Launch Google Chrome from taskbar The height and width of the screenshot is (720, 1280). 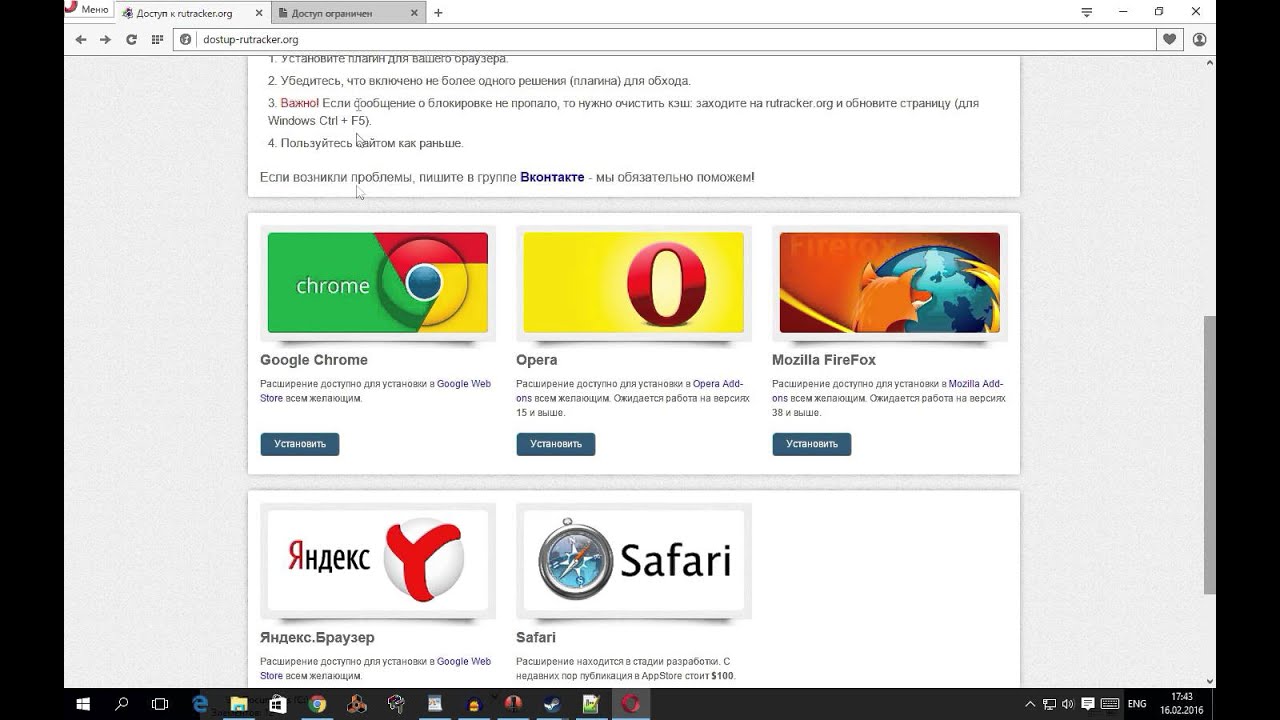(x=317, y=704)
